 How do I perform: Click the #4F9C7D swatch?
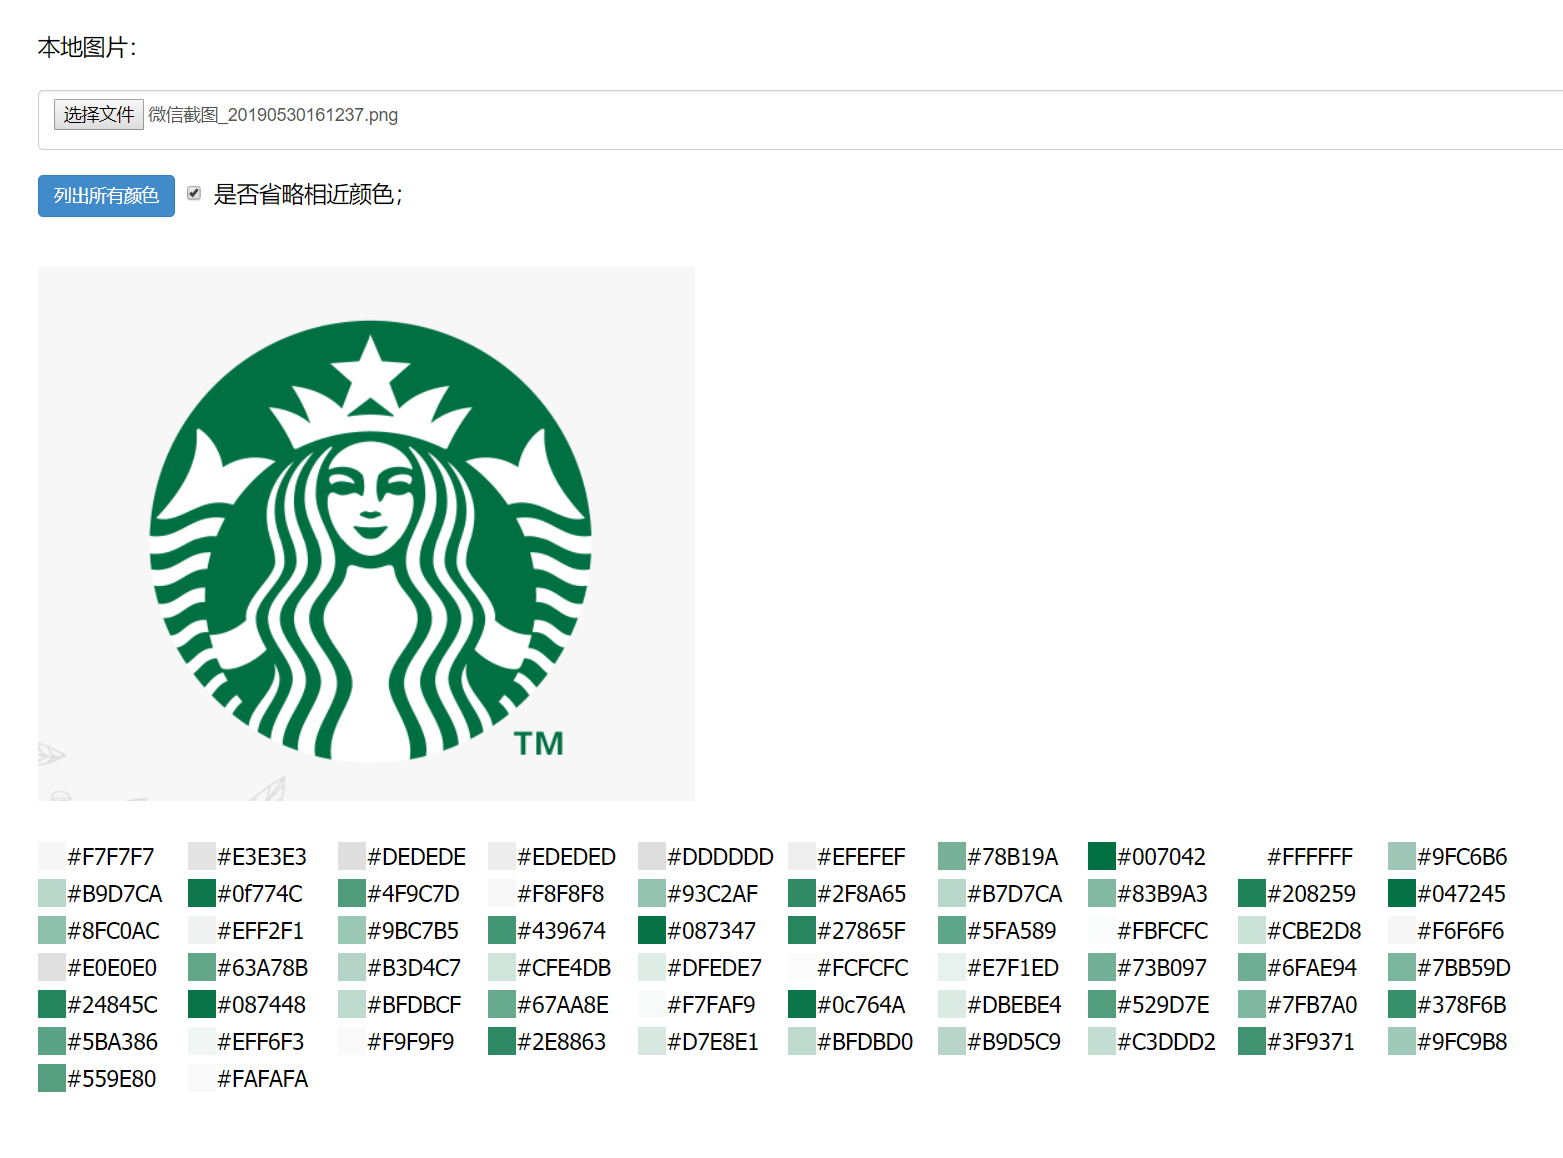352,893
